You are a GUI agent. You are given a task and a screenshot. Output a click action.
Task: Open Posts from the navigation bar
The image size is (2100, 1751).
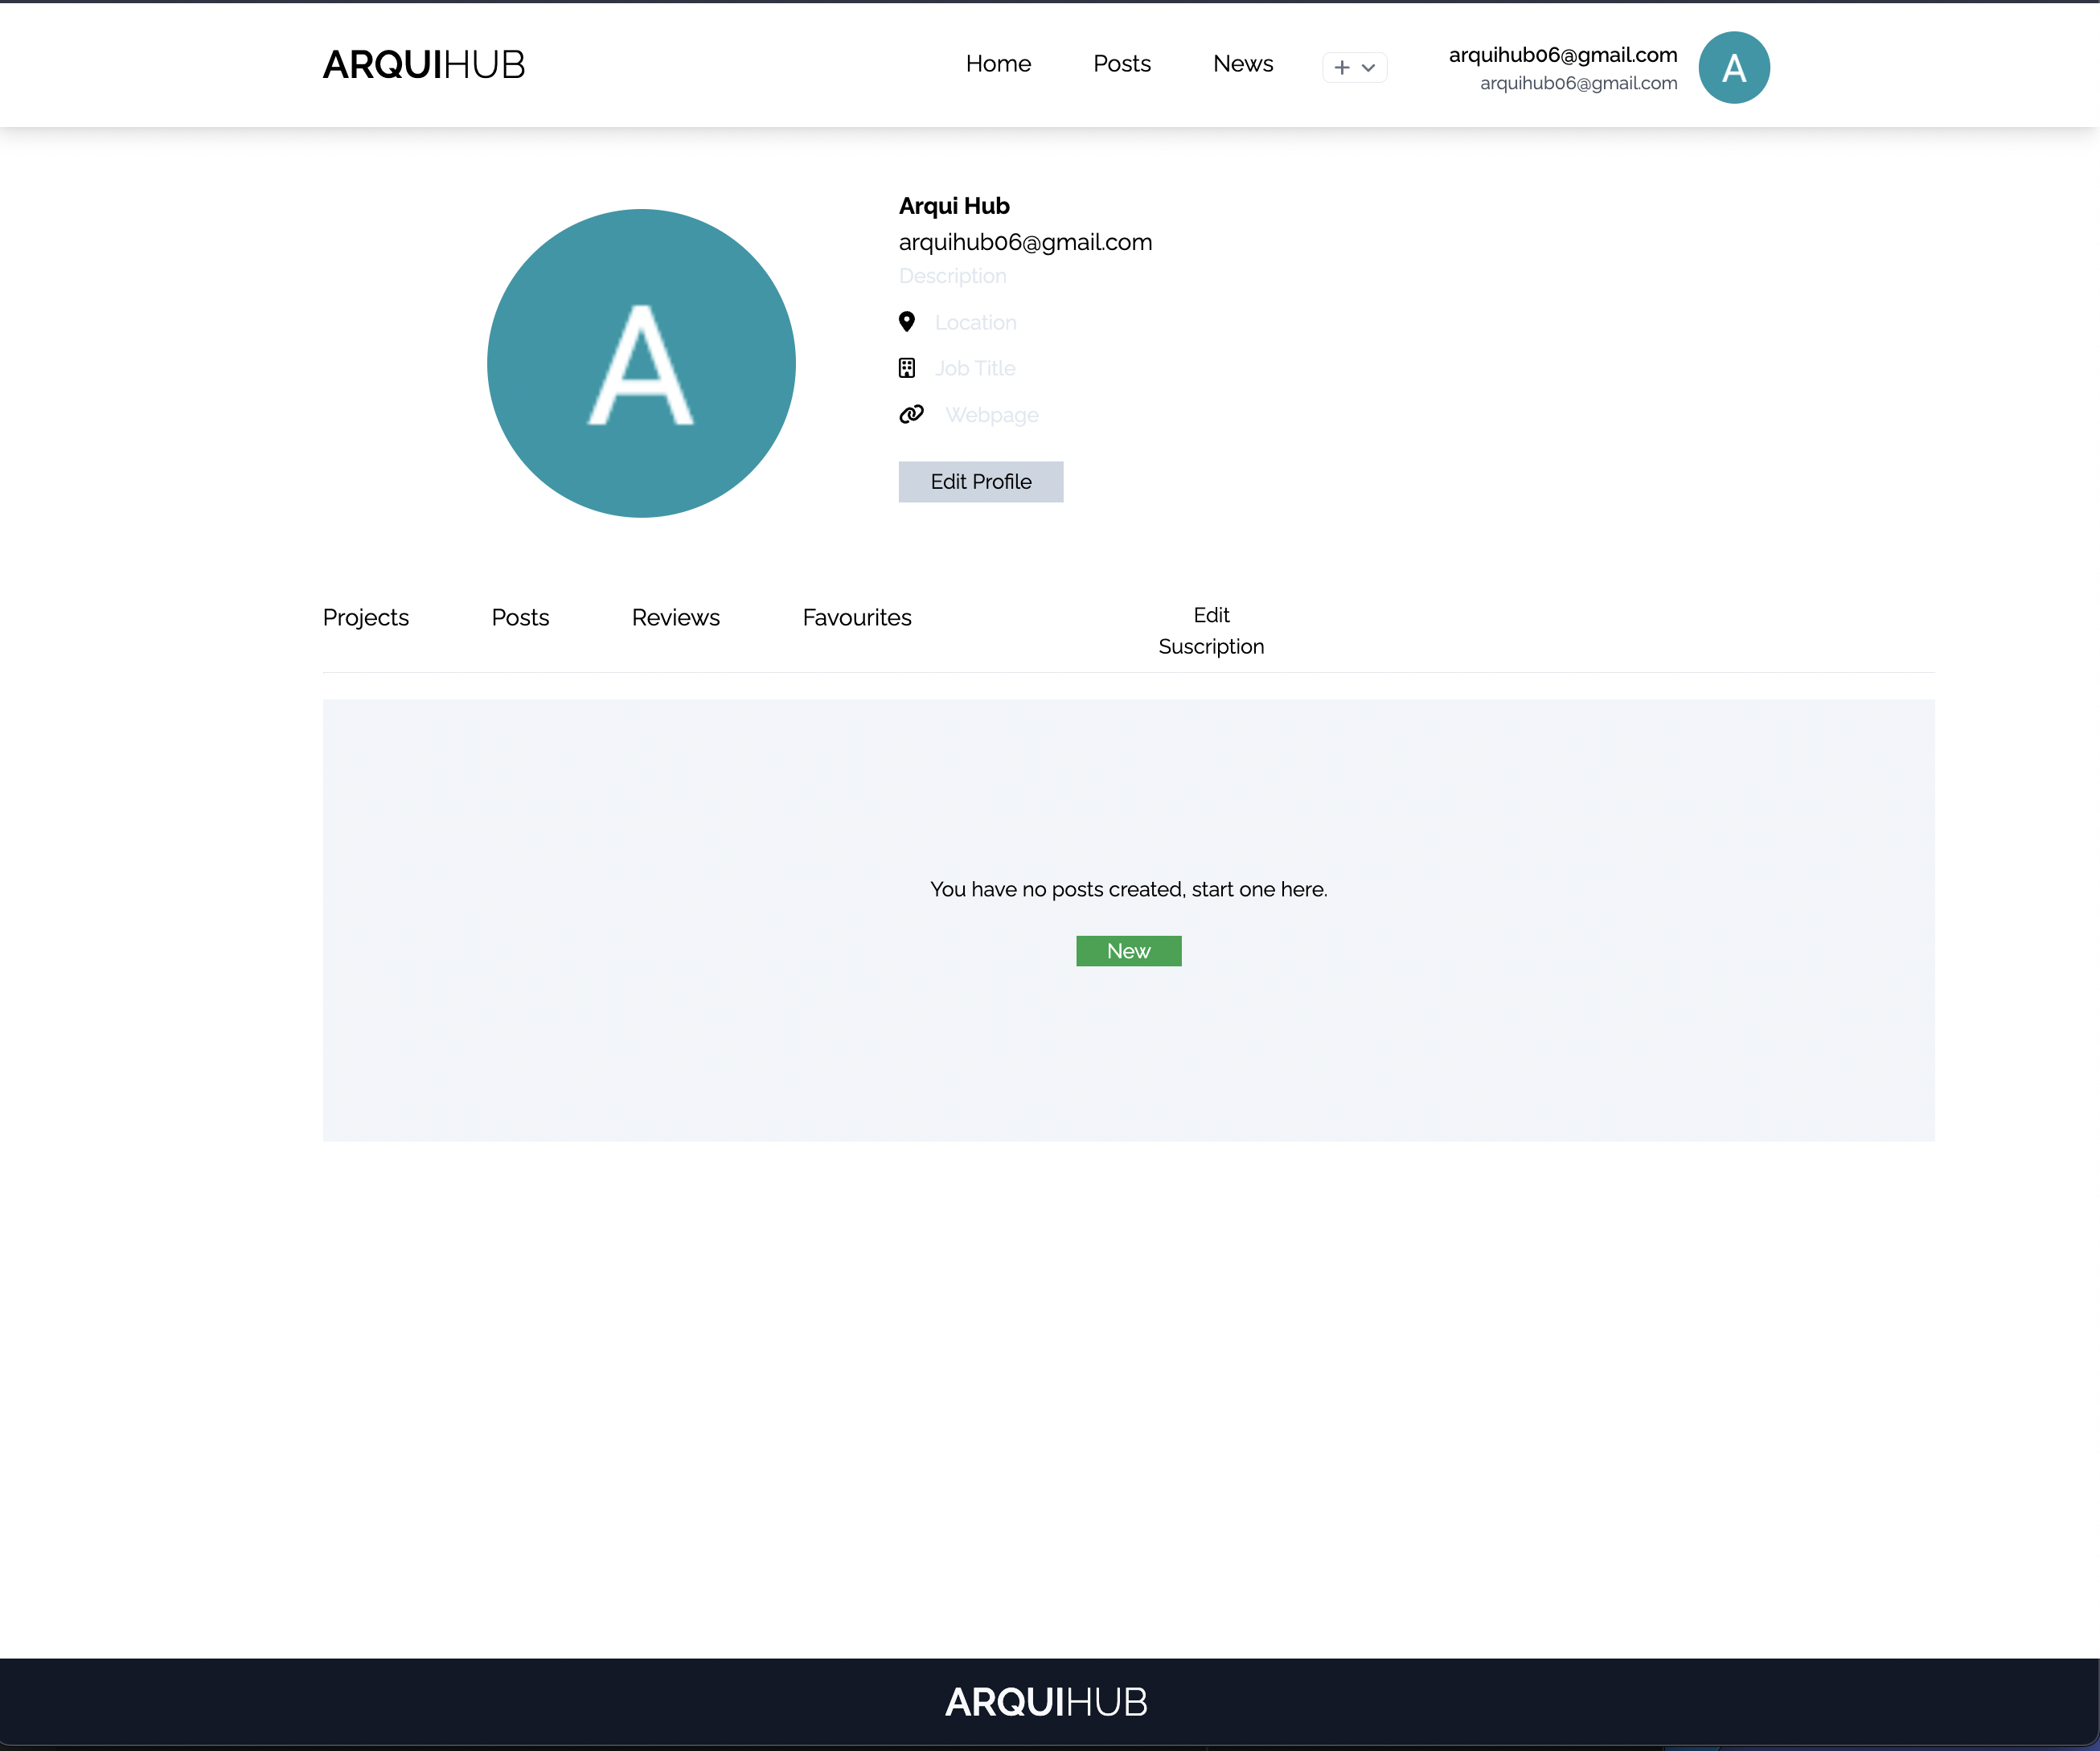[x=1122, y=63]
